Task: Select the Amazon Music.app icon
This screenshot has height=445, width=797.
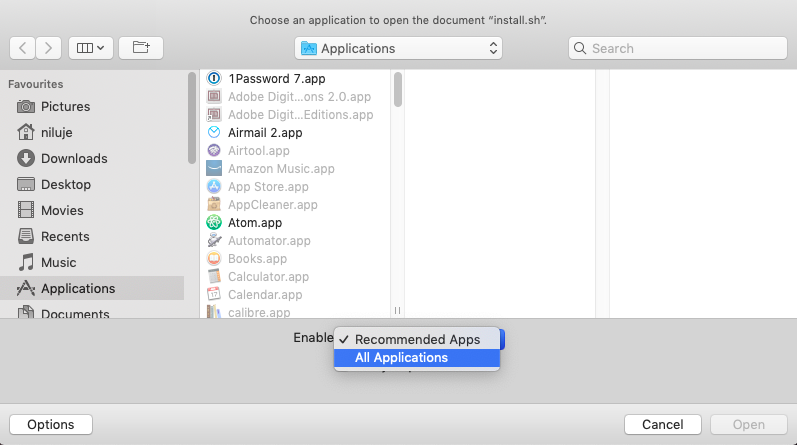Action: [x=214, y=168]
